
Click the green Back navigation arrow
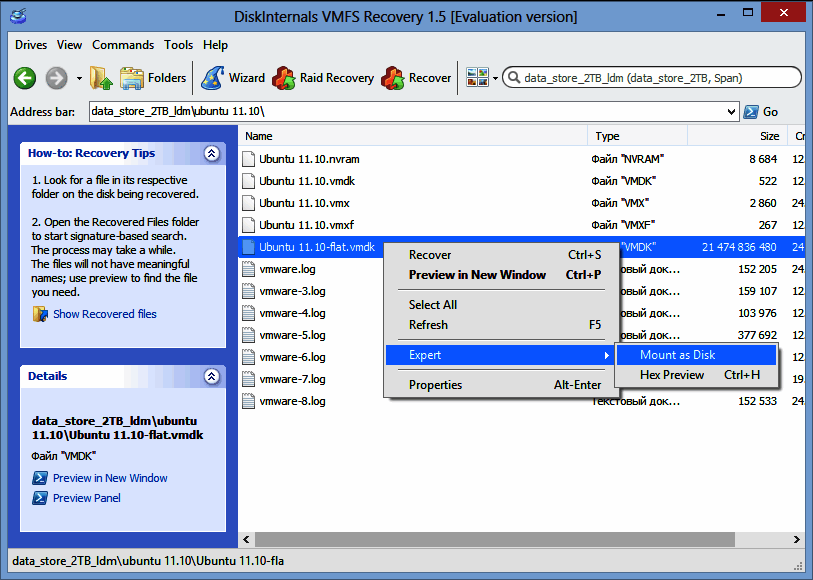[x=25, y=78]
